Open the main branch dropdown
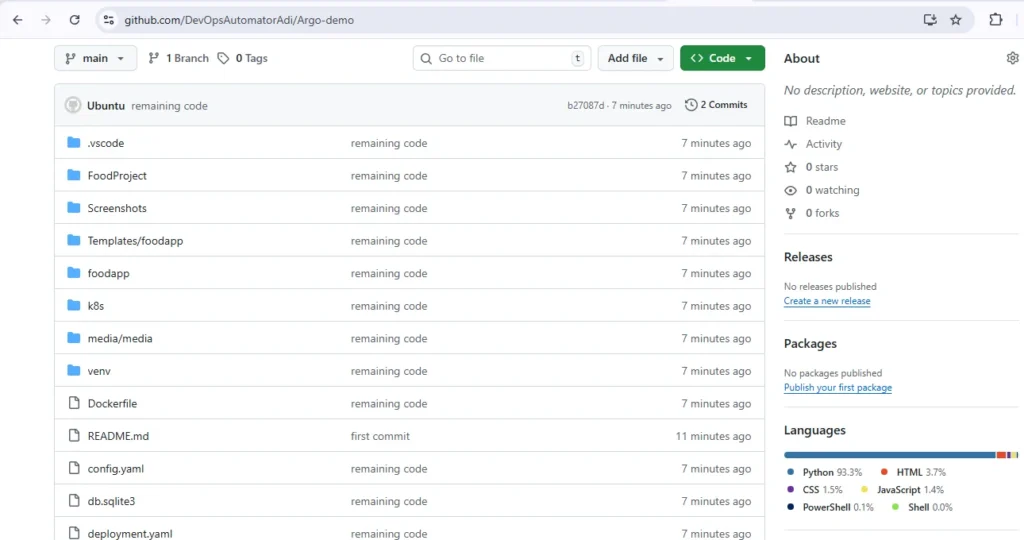The height and width of the screenshot is (540, 1024). [95, 58]
